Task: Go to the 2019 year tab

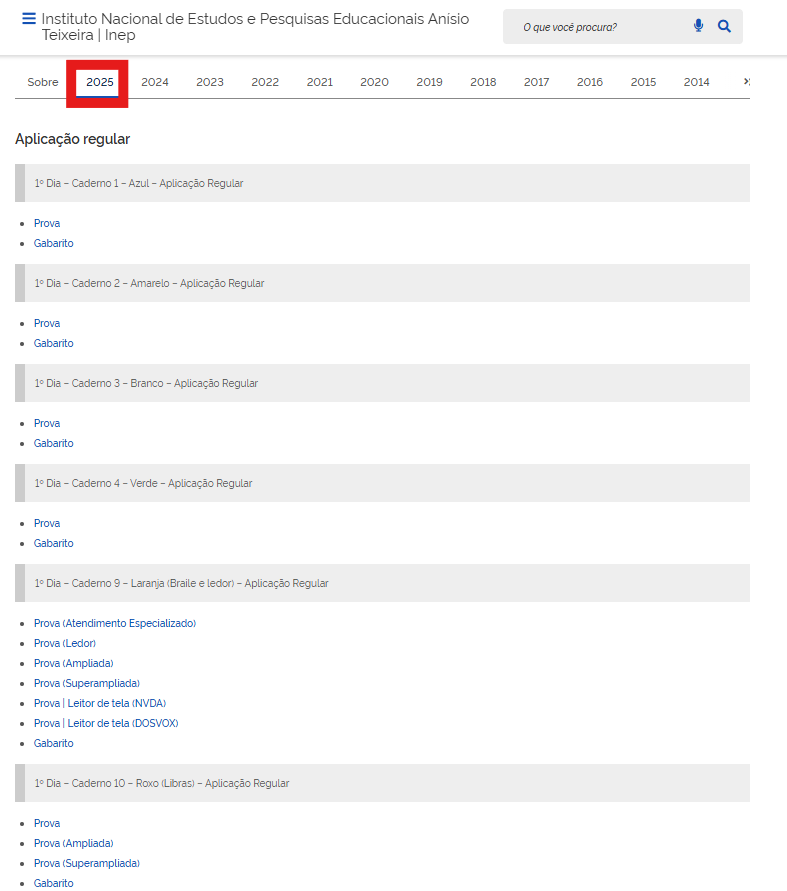Action: click(429, 82)
